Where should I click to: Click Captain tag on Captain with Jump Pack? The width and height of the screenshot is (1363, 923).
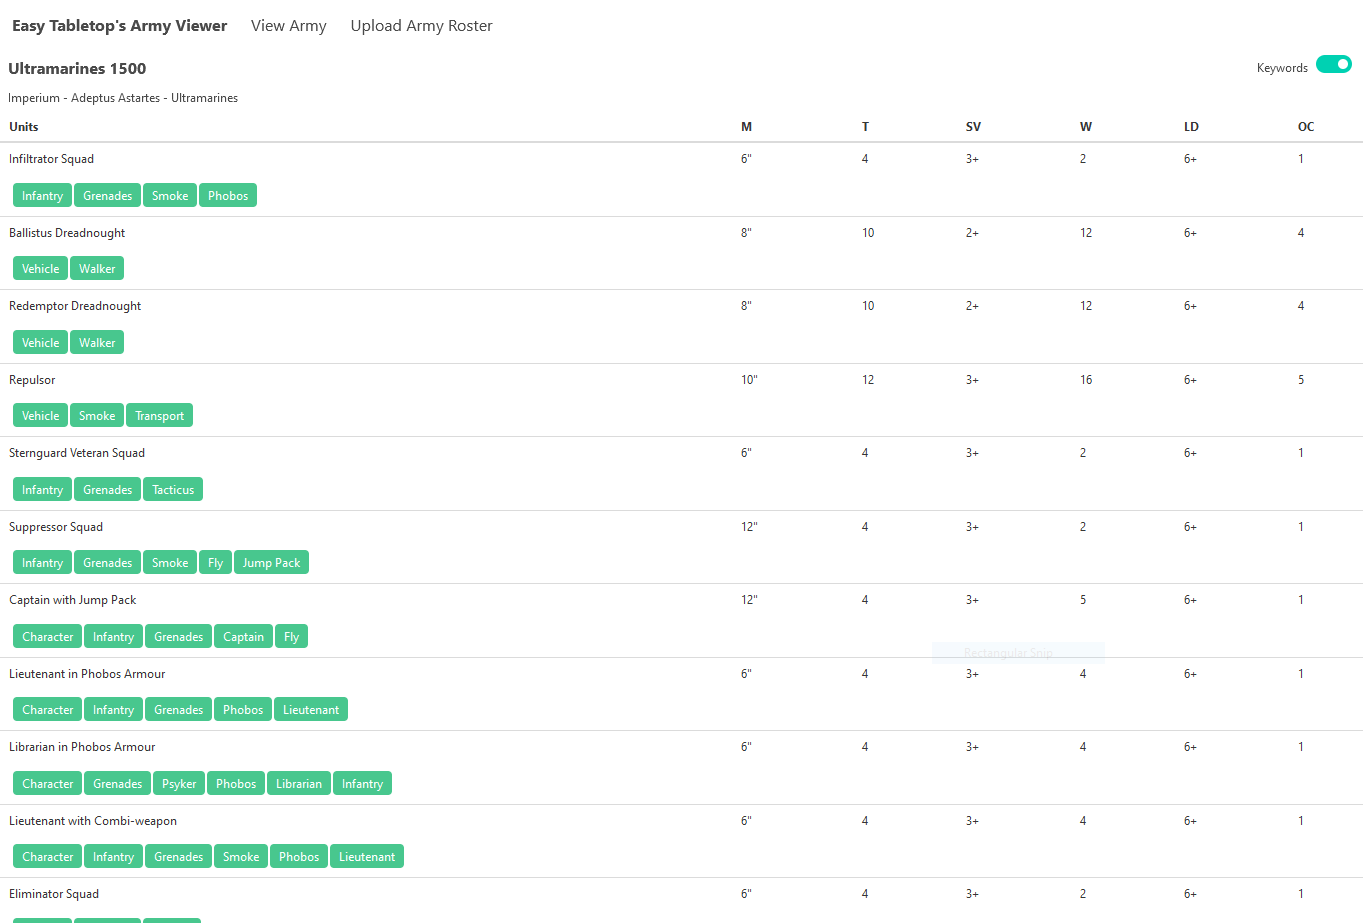pyautogui.click(x=243, y=637)
